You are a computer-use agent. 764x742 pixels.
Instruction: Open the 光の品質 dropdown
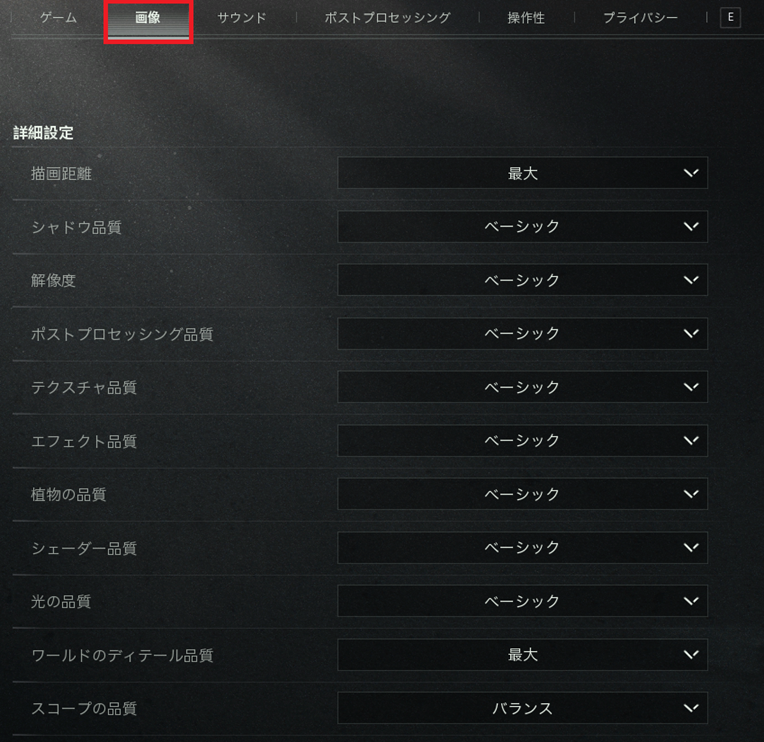pos(522,601)
